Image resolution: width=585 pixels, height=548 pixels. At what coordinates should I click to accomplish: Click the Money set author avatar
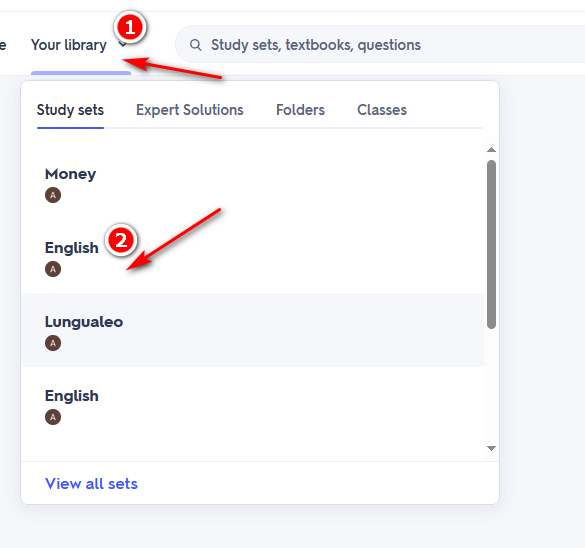point(53,195)
